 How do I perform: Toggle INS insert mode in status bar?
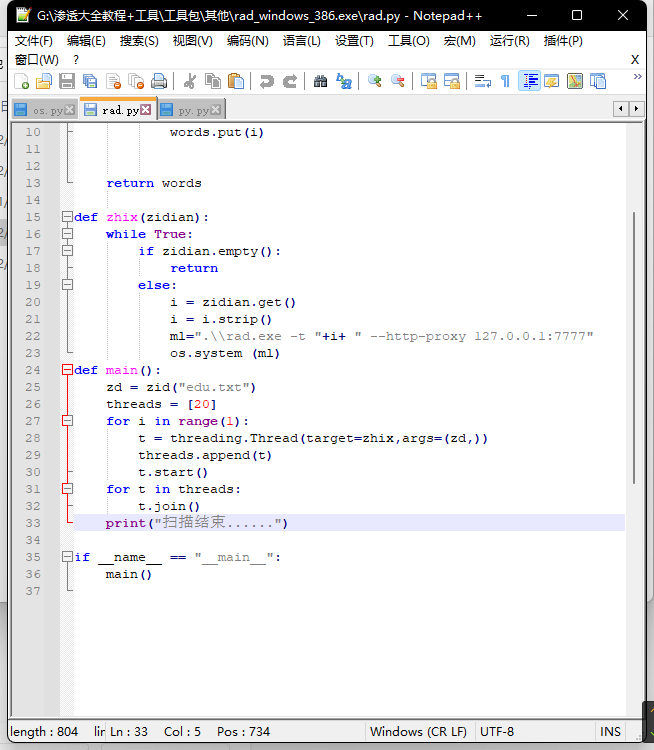(610, 732)
